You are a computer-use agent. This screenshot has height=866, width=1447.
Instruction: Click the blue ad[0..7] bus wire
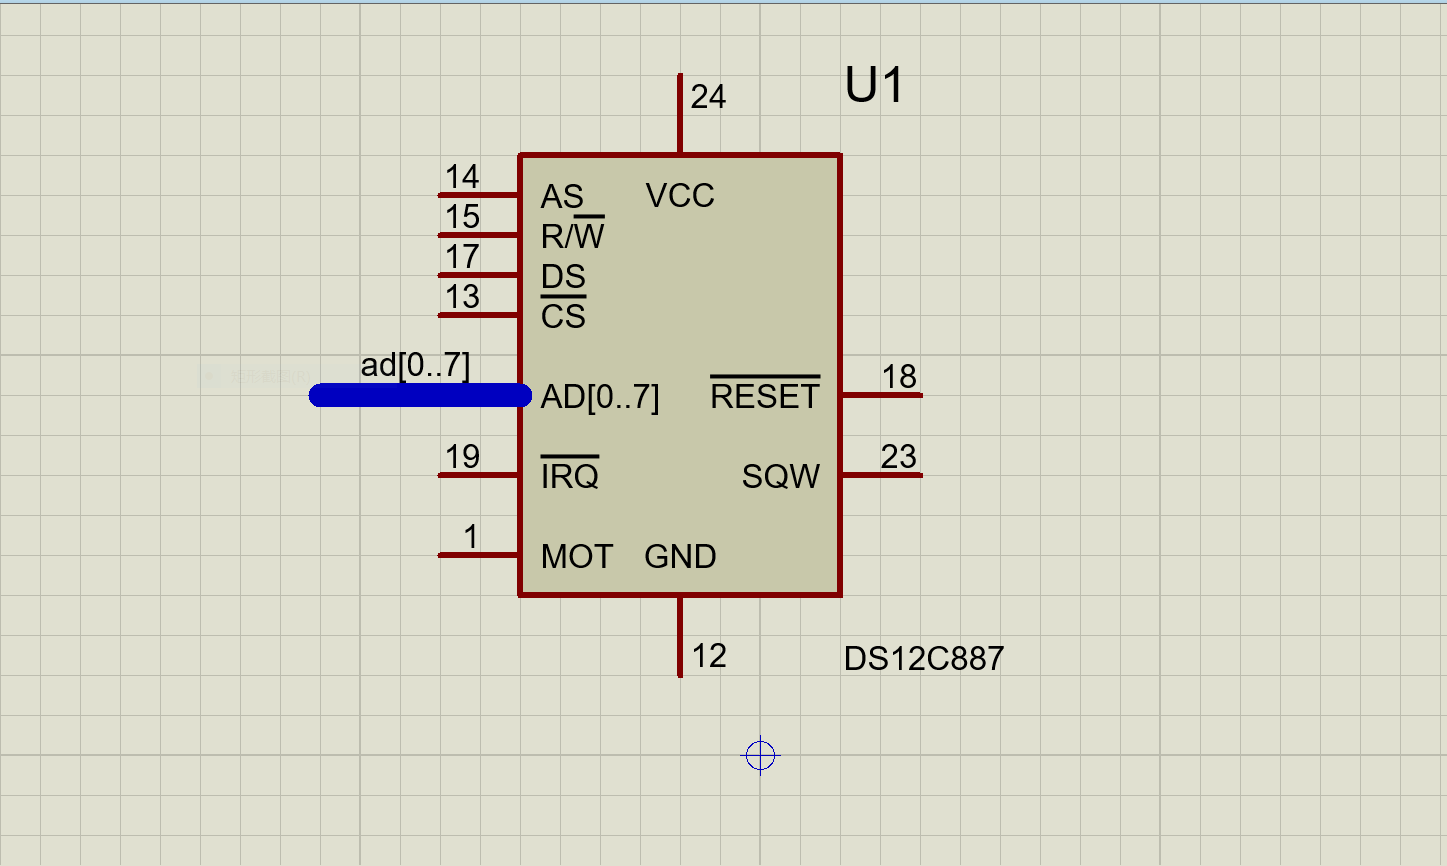point(420,396)
